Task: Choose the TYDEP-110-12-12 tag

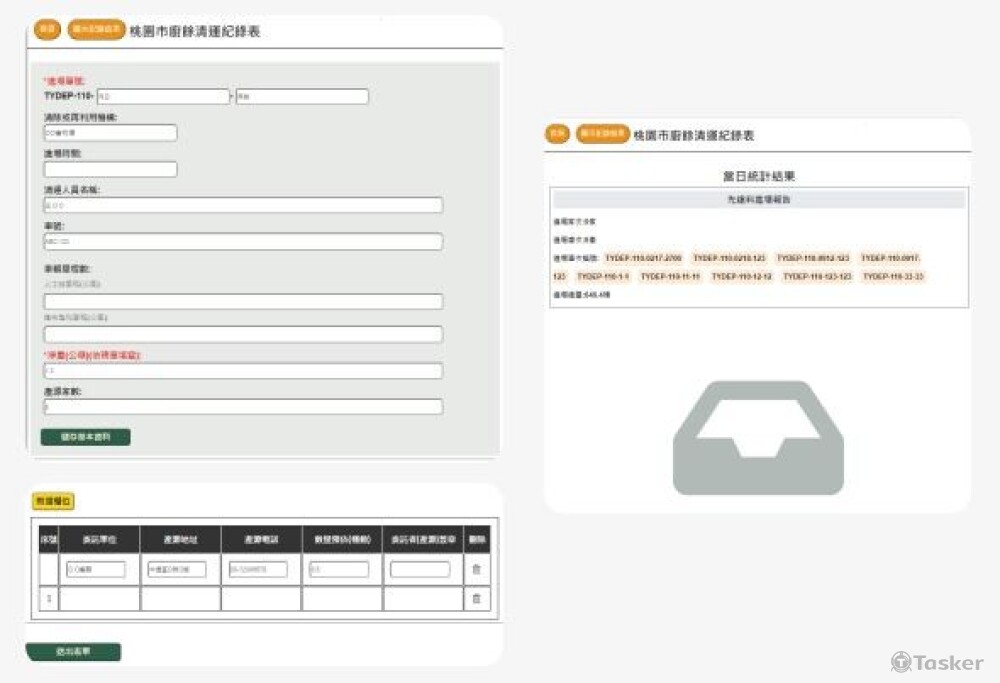Action: 741,276
